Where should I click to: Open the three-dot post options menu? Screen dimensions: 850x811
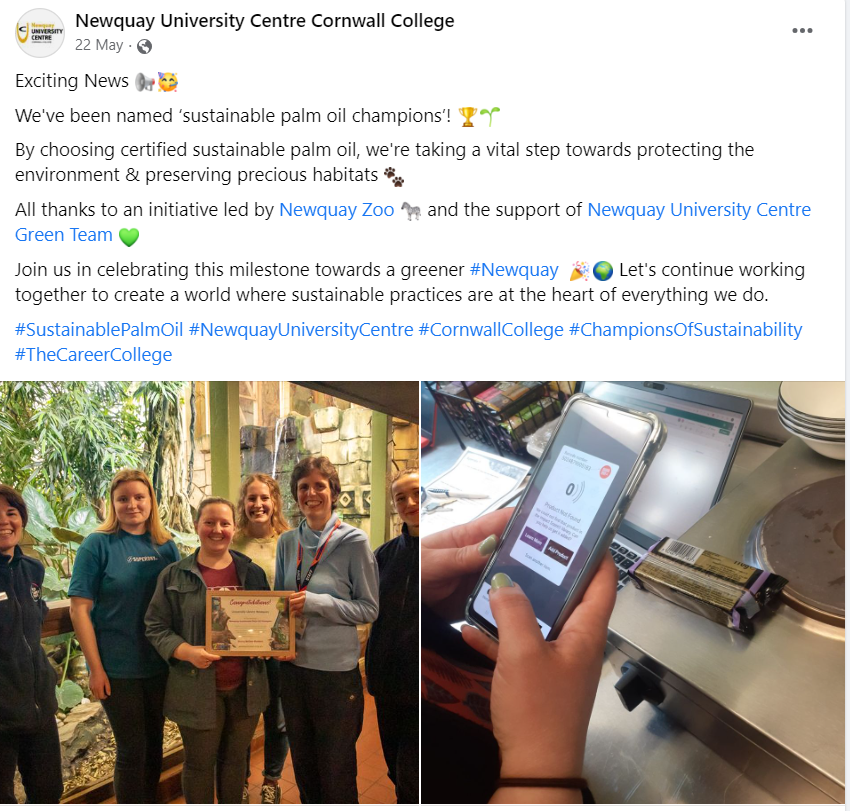(802, 31)
